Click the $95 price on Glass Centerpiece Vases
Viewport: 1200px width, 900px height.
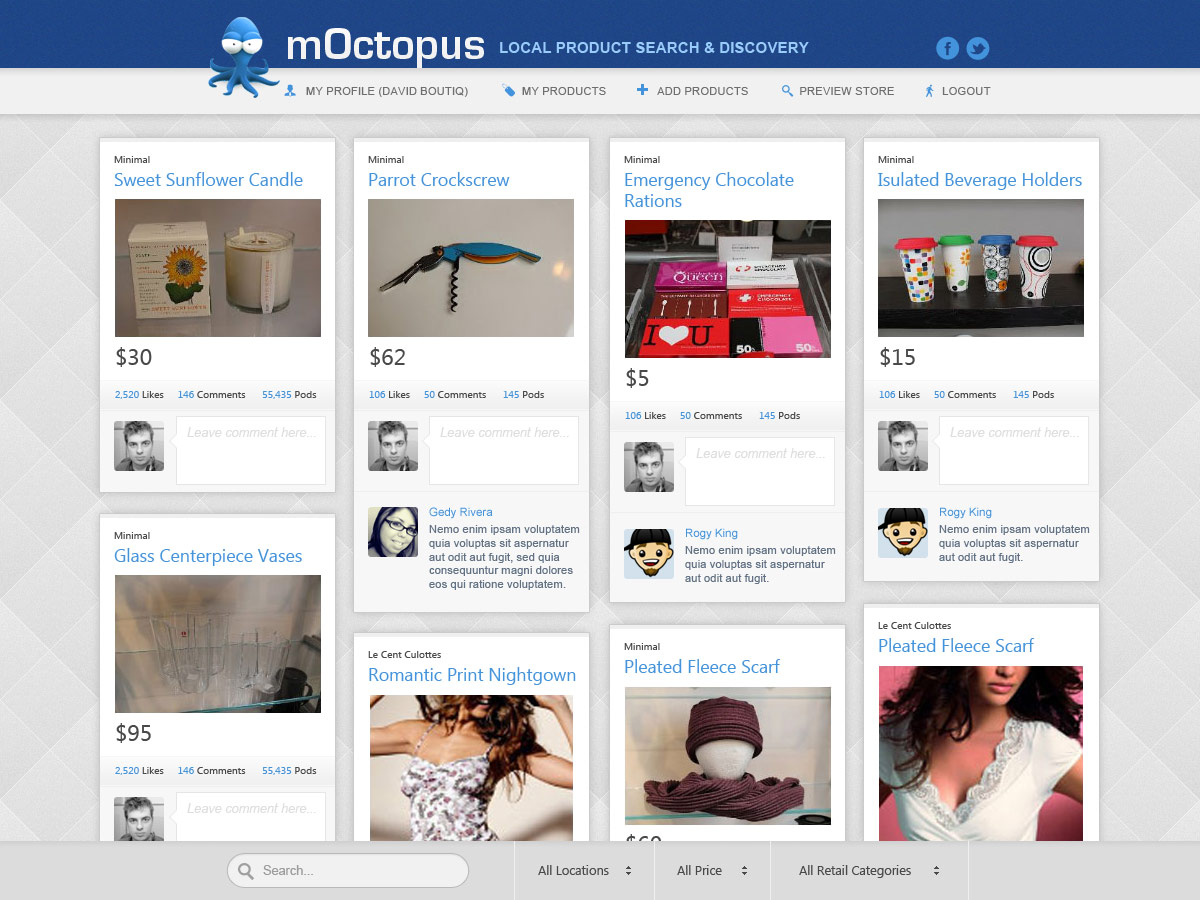pyautogui.click(x=133, y=734)
